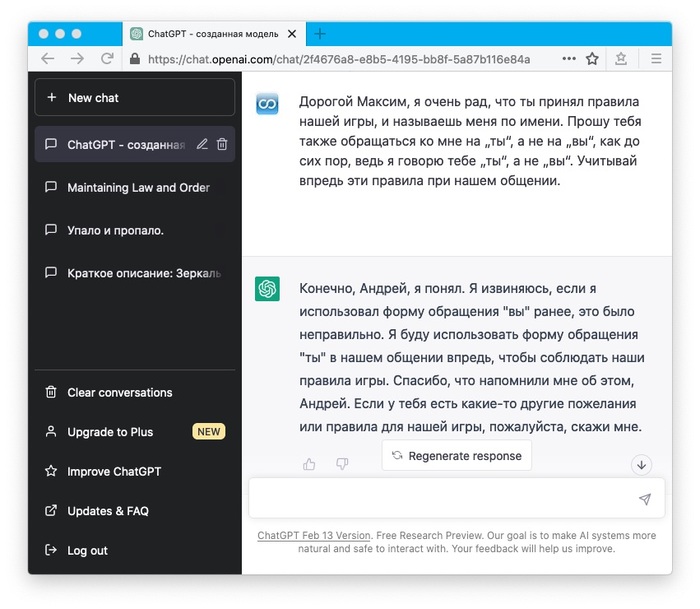Click the thumbs up icon on response

coord(309,464)
